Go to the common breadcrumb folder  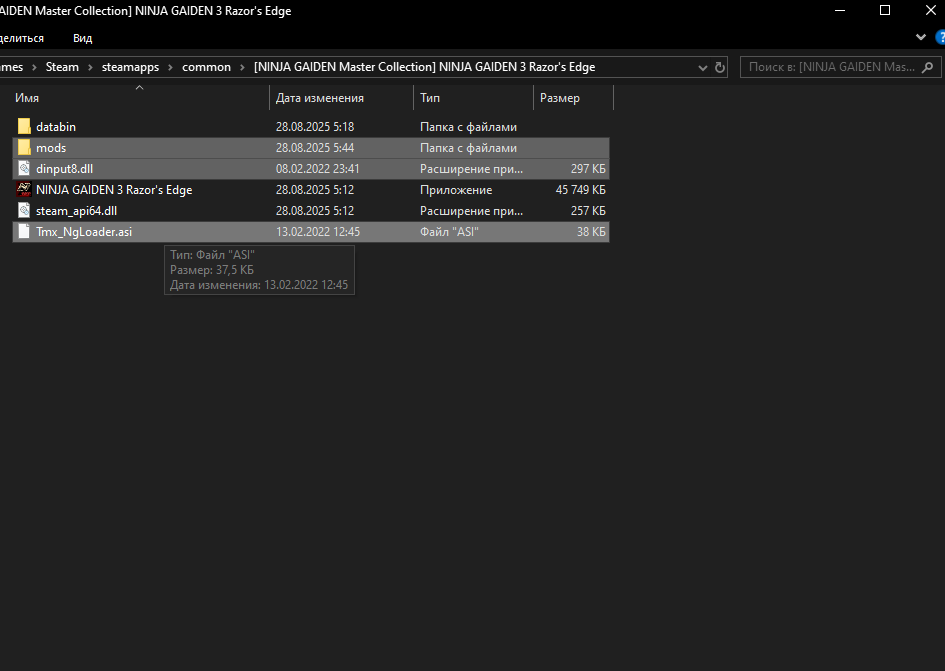[206, 67]
